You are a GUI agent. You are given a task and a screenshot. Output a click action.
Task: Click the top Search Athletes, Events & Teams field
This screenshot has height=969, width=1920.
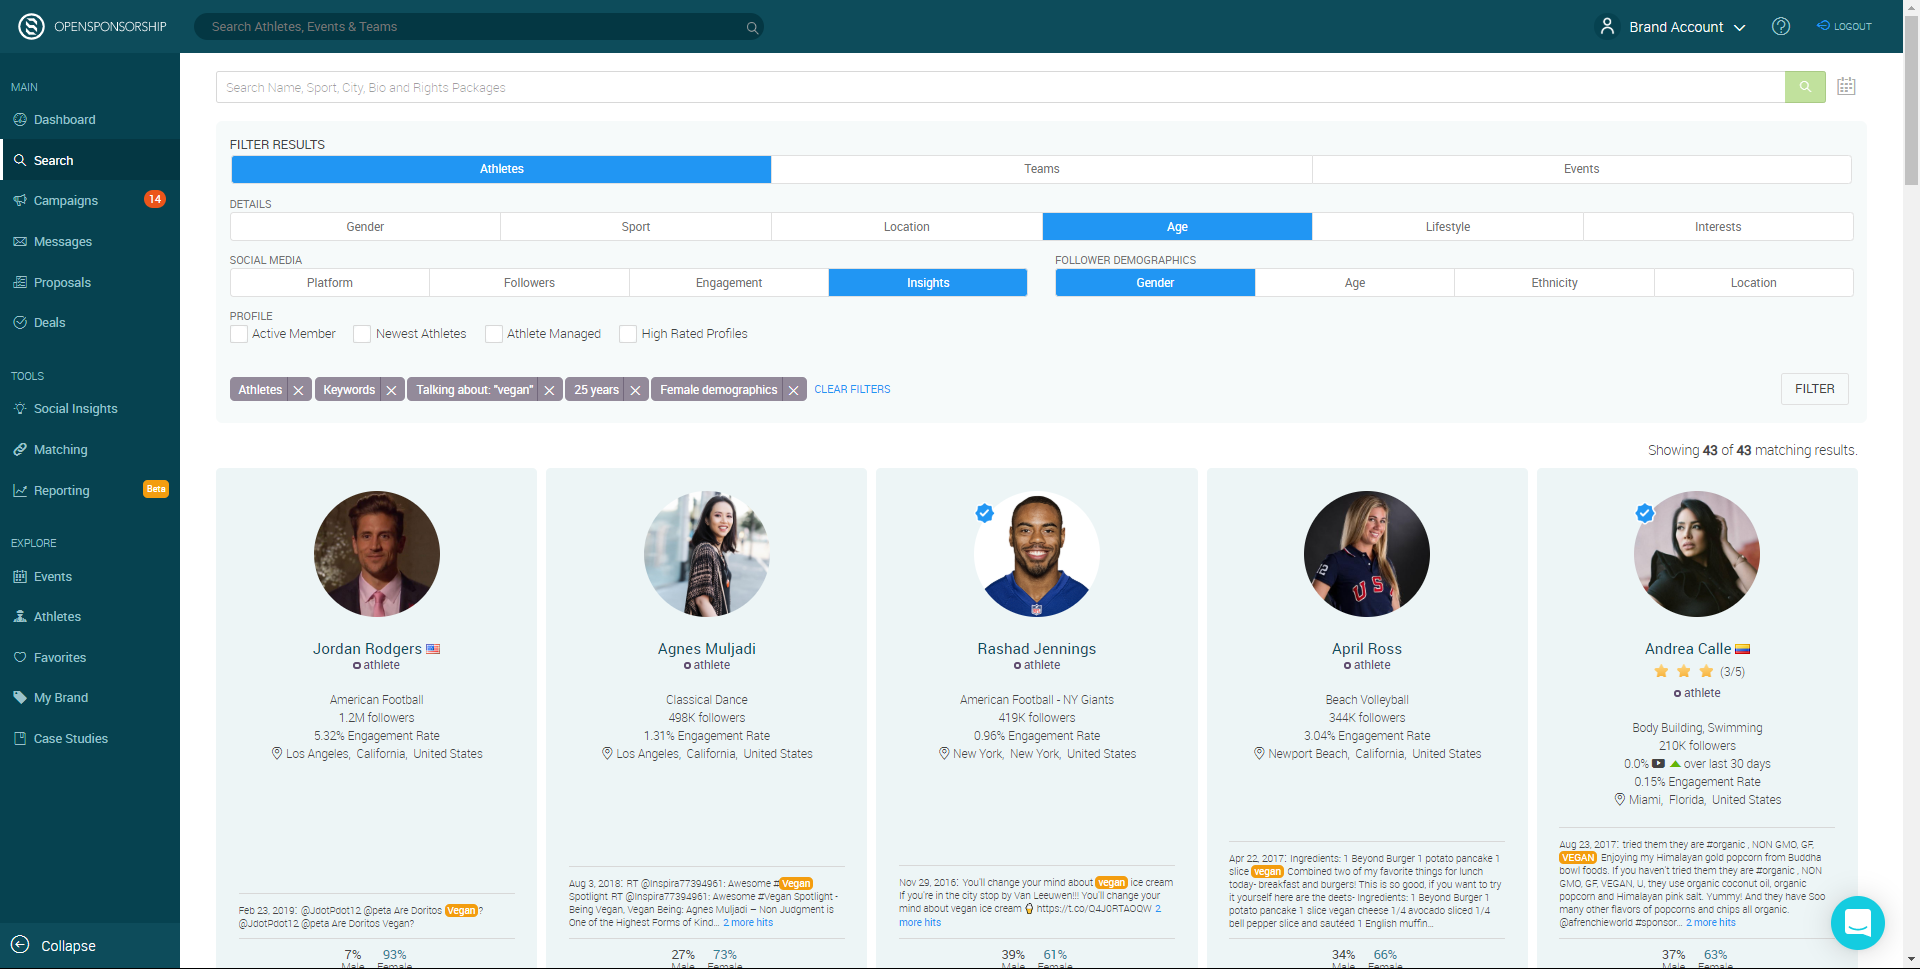coord(479,27)
